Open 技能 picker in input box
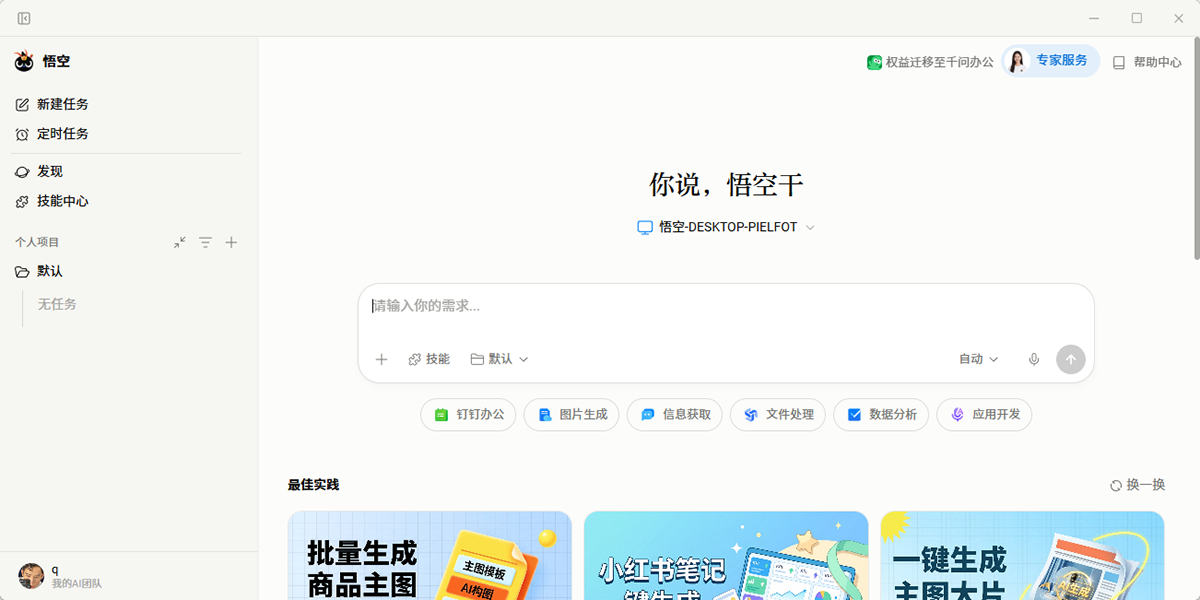The height and width of the screenshot is (600, 1200). point(429,359)
